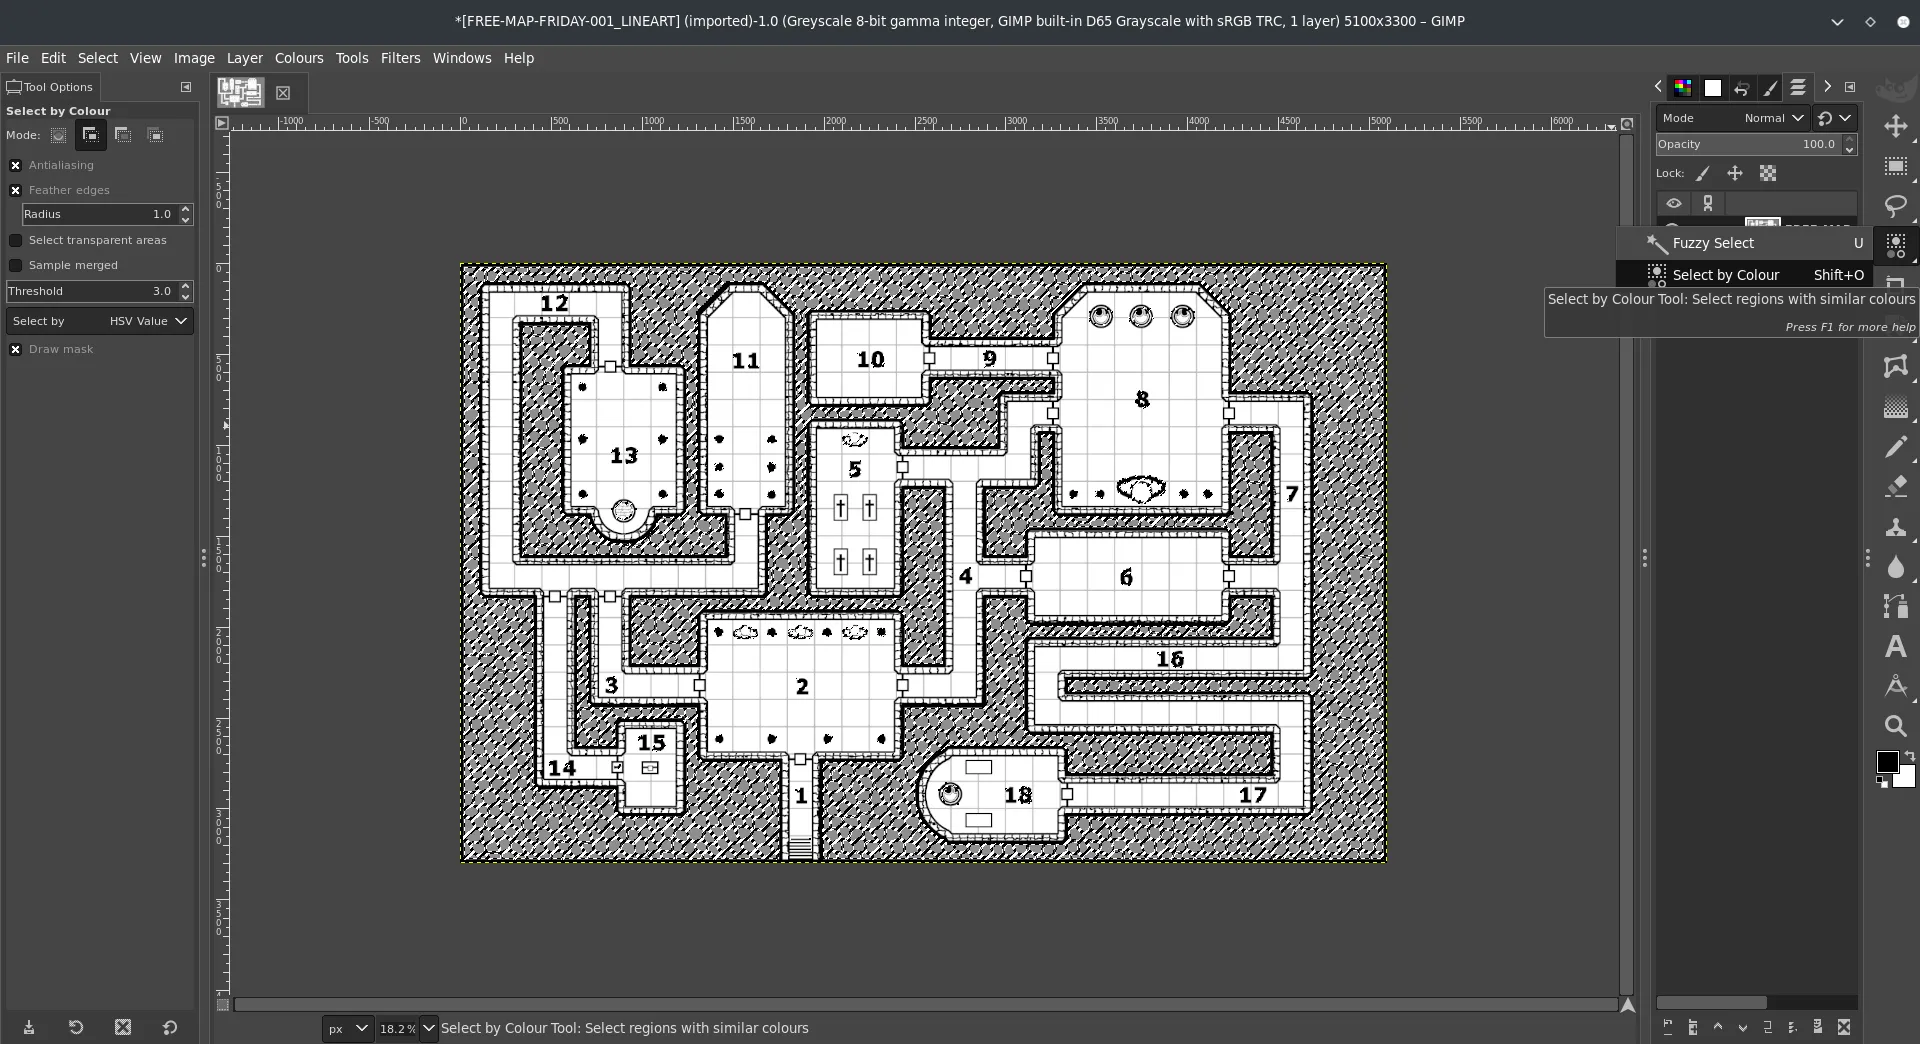Open the Colours menu
This screenshot has width=1920, height=1044.
299,58
